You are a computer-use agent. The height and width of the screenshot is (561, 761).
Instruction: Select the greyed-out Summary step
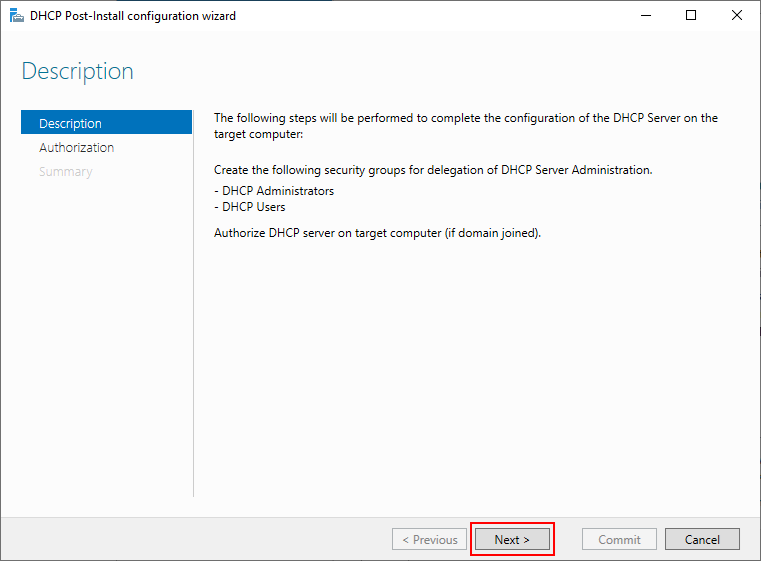coord(66,171)
